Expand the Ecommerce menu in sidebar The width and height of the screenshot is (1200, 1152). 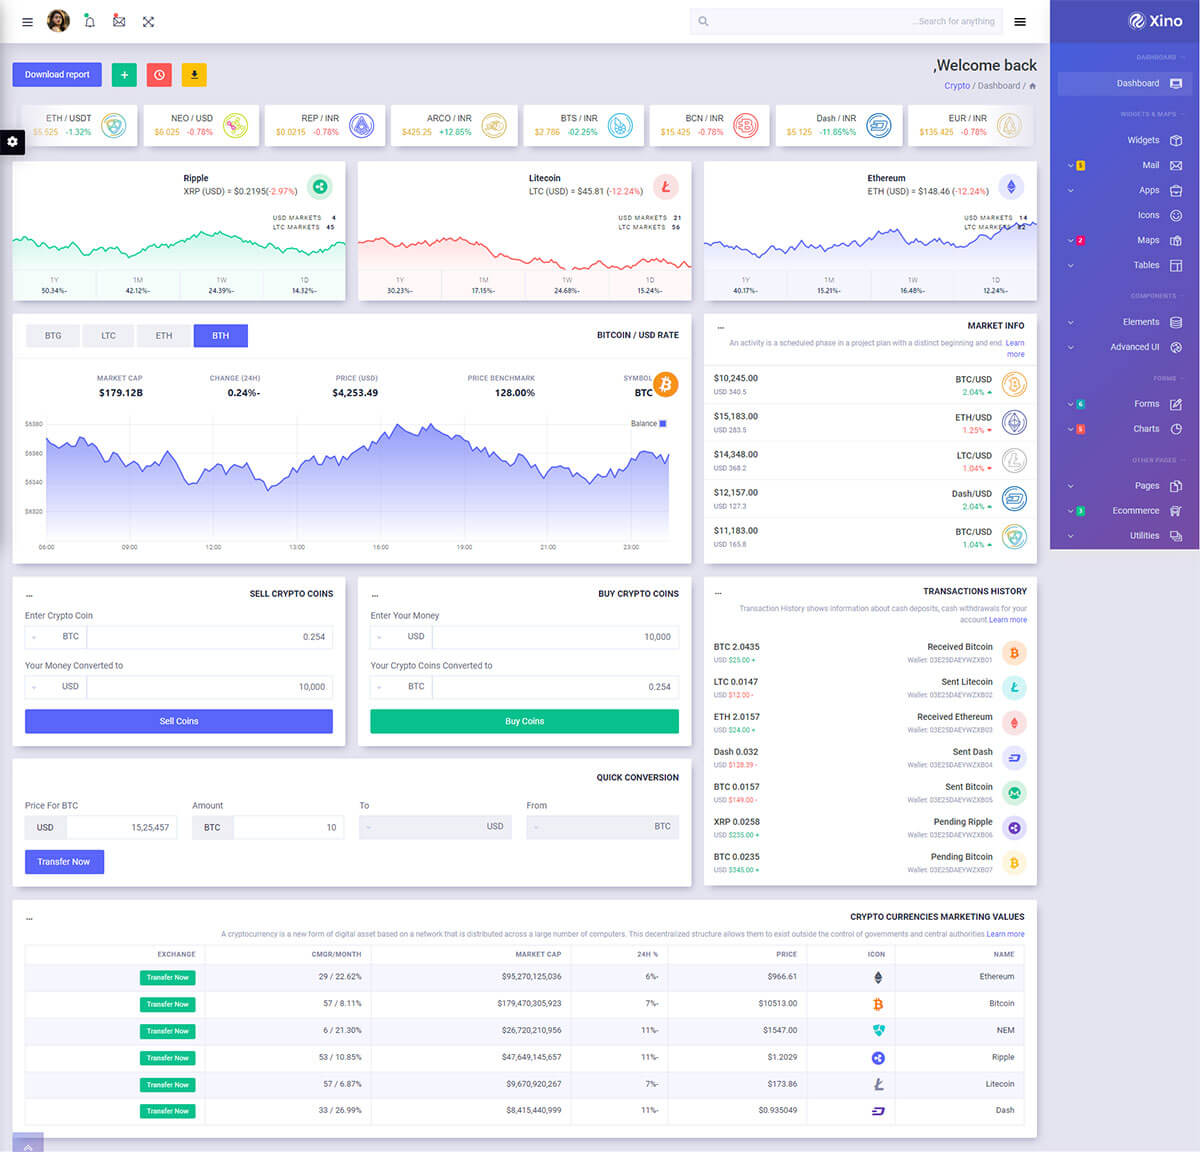1136,510
